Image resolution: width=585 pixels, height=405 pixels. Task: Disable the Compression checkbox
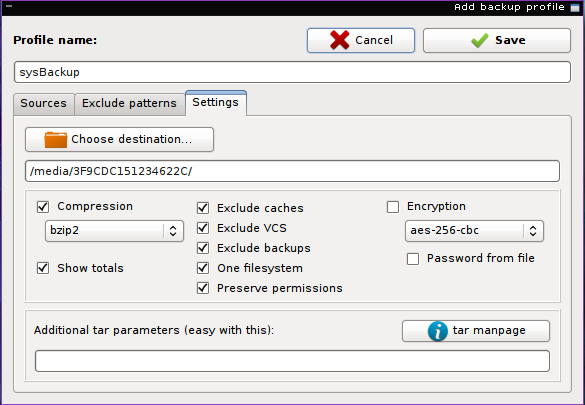(x=43, y=207)
